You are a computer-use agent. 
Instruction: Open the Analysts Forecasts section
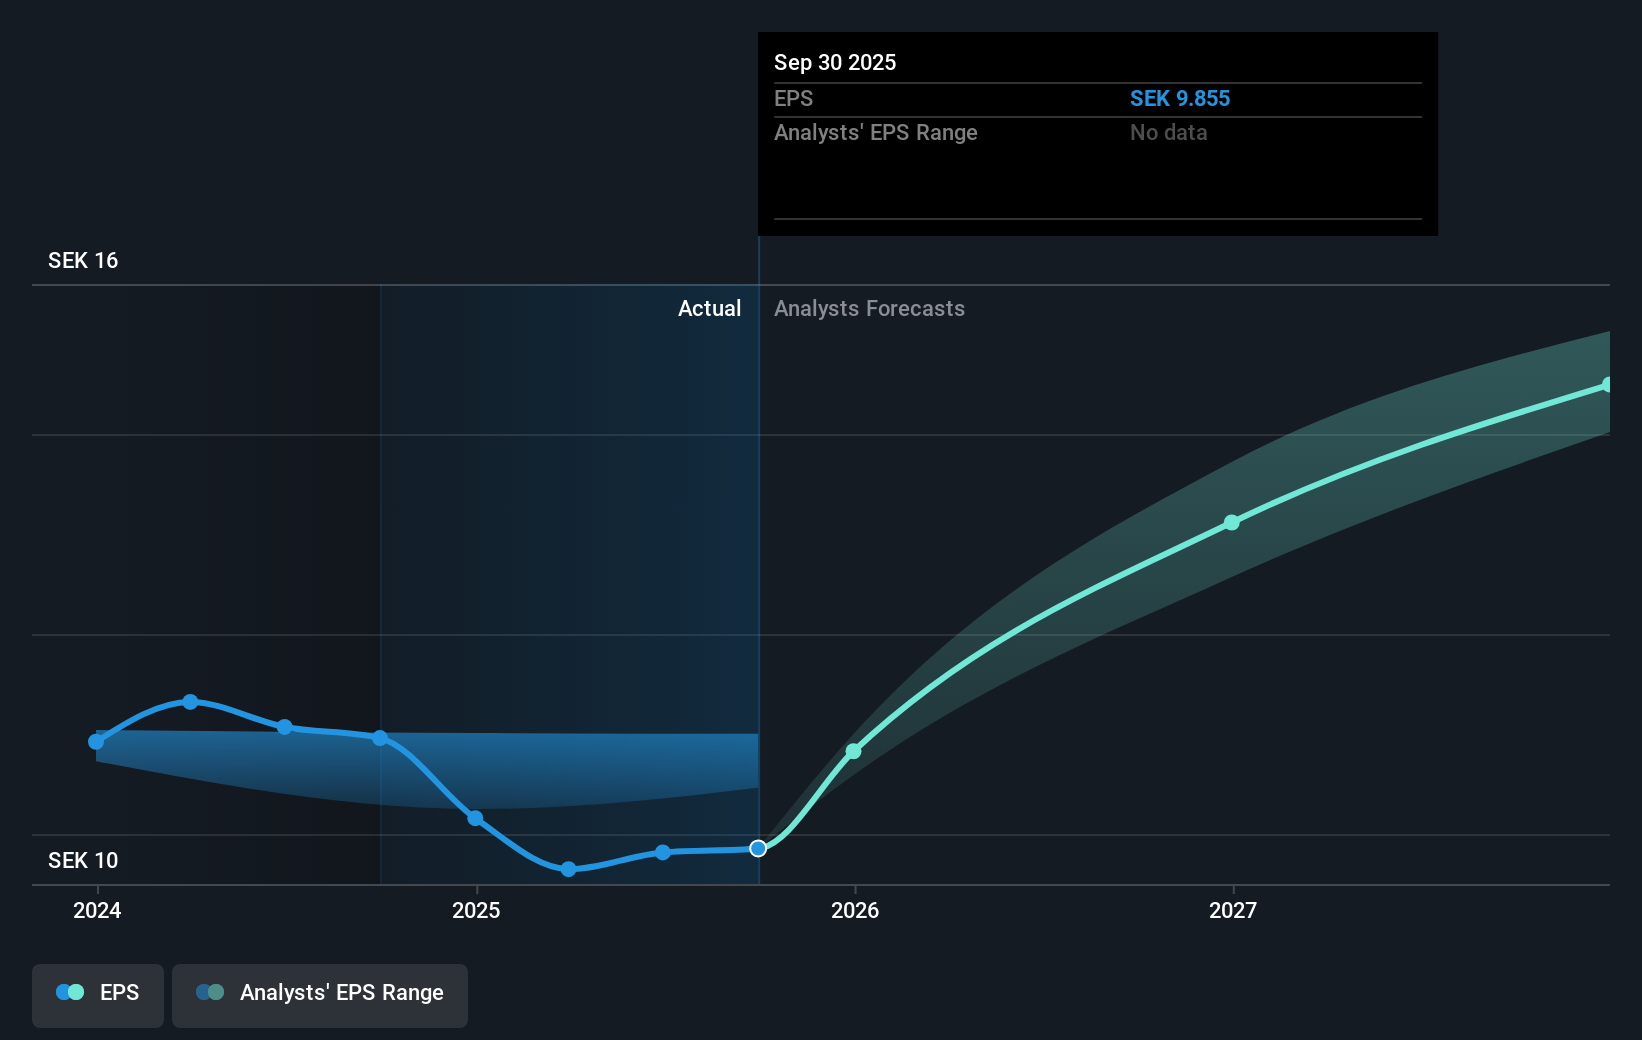pos(869,308)
